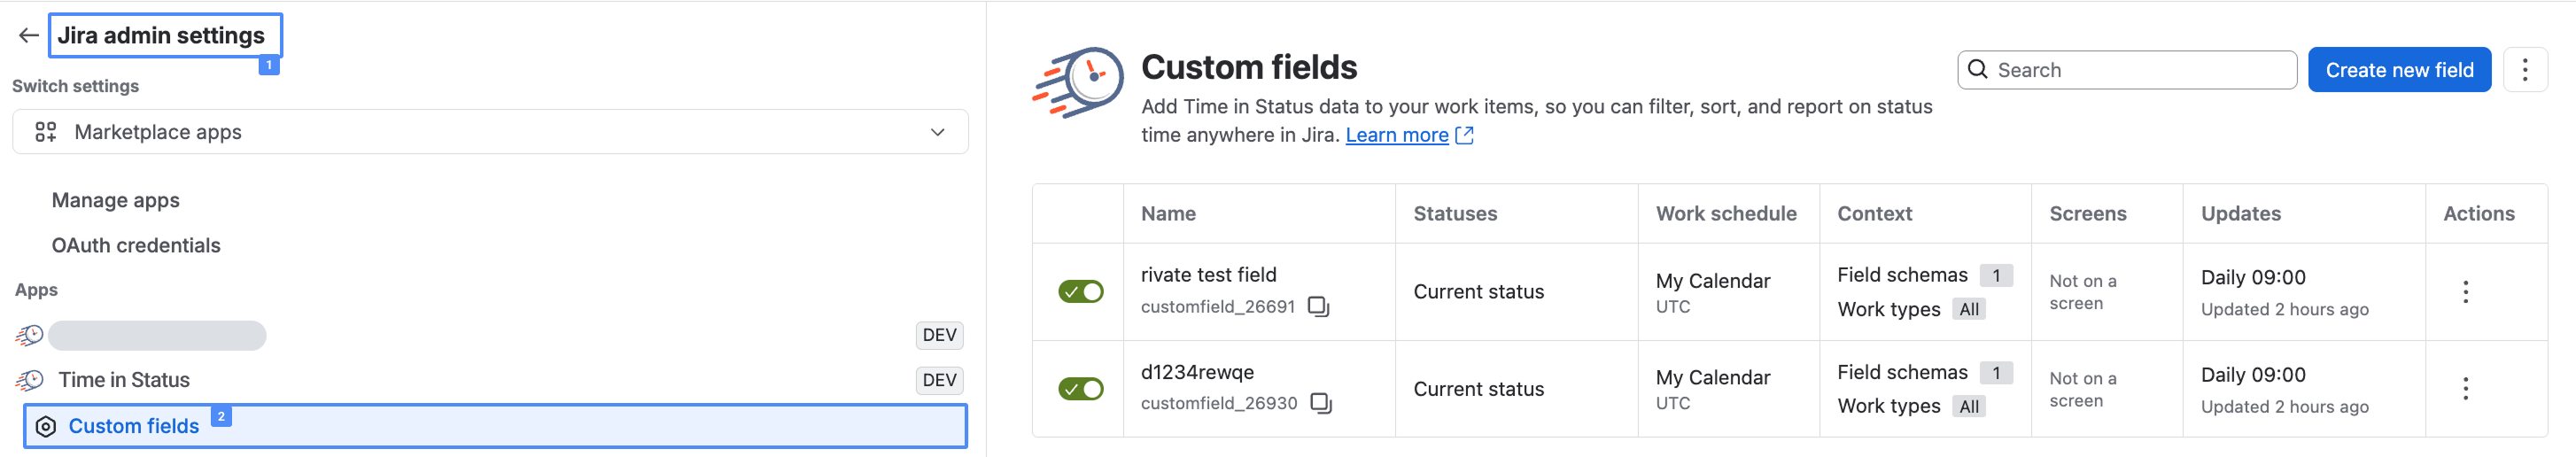Click the Work schedule column header

pyautogui.click(x=1726, y=214)
